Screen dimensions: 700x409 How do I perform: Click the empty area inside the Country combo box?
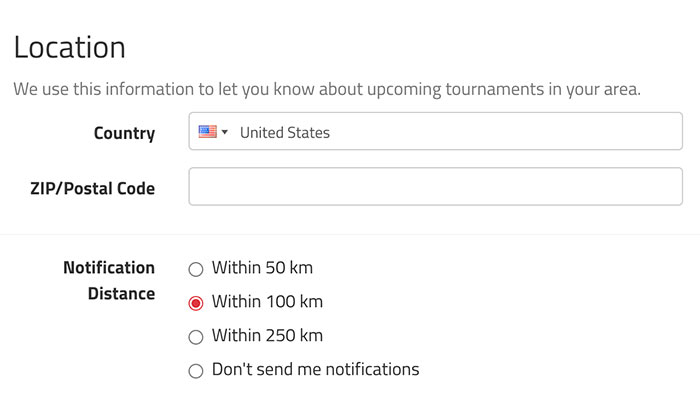(x=504, y=131)
